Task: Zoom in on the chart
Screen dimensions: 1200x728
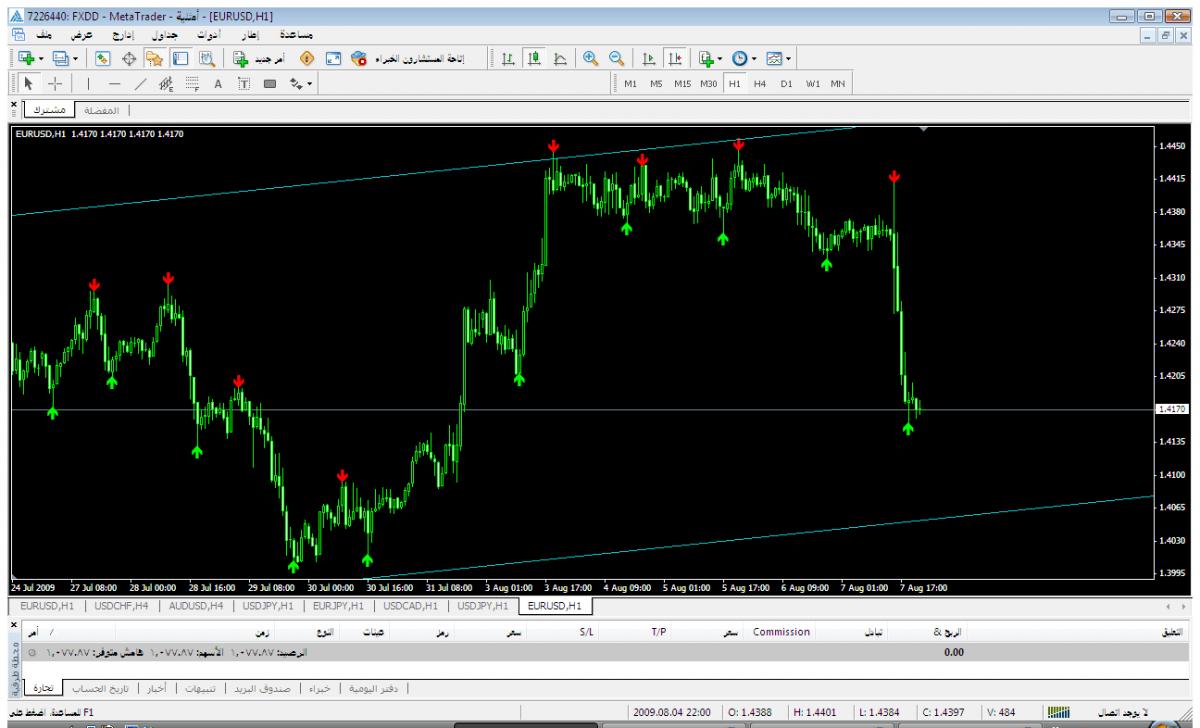Action: (591, 58)
